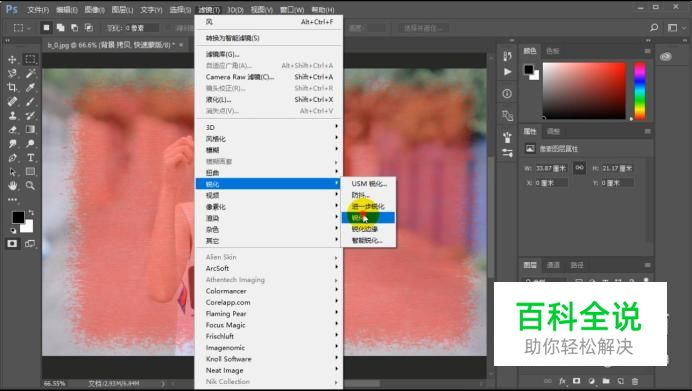692x391 pixels.
Task: Choose USM 锐化 from the sharpen submenu
Action: (x=369, y=184)
